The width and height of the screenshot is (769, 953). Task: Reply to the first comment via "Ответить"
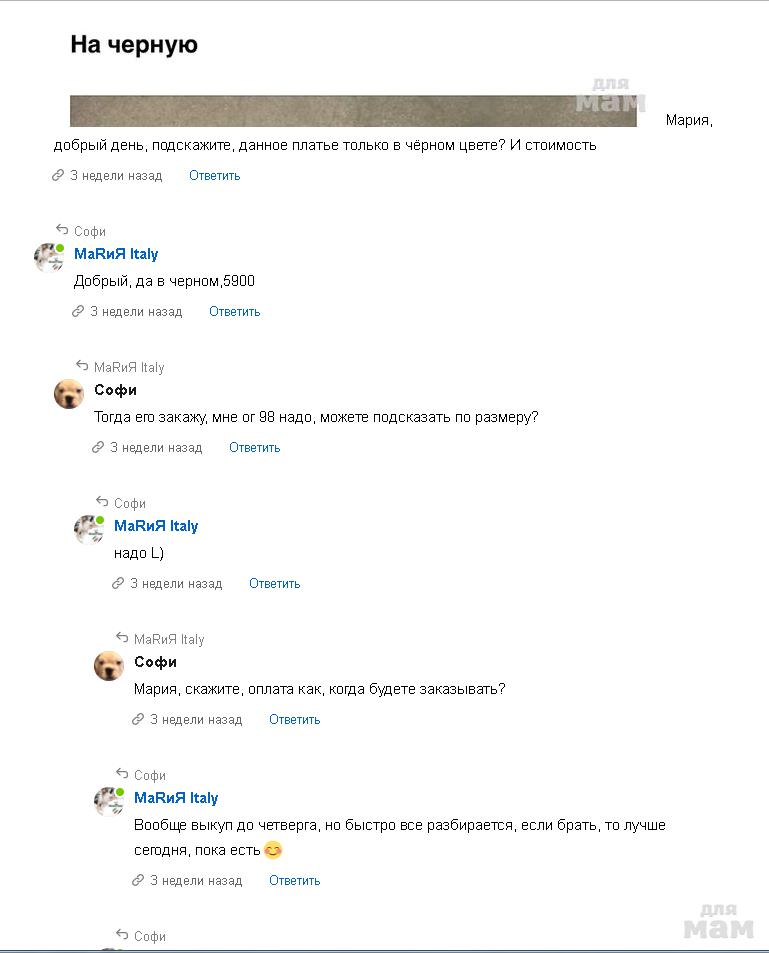click(215, 176)
